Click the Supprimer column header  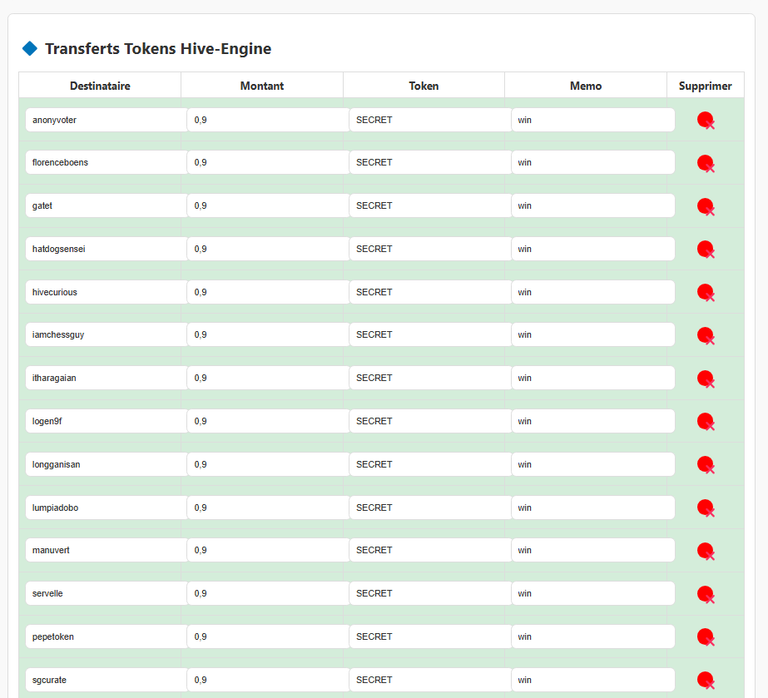click(x=705, y=86)
